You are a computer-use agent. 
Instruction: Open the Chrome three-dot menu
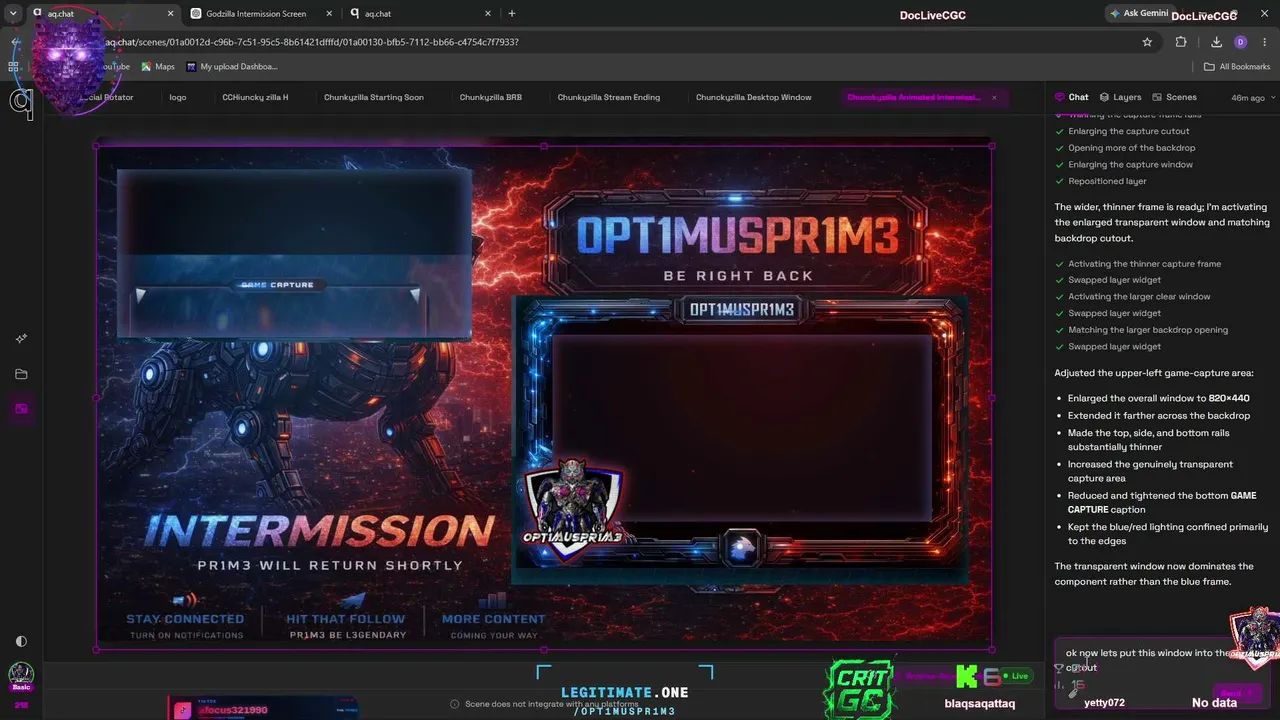(1265, 42)
